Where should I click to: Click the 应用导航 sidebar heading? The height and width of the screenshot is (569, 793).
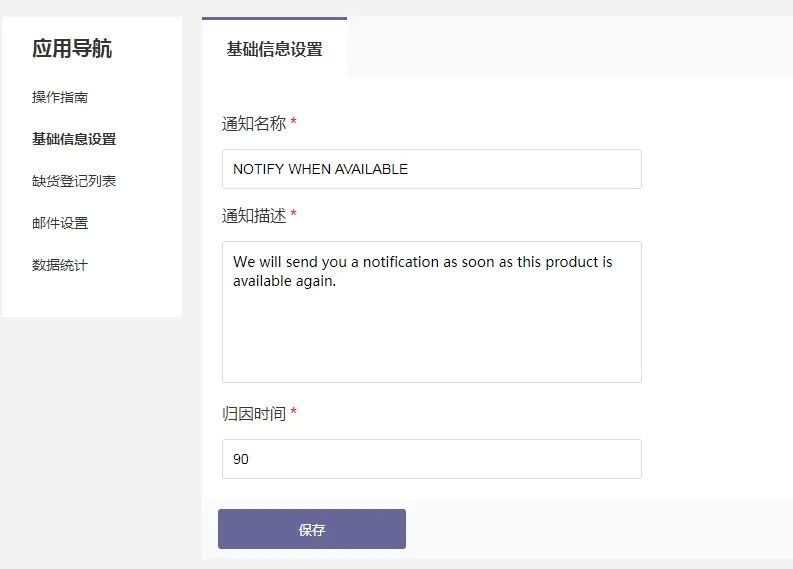72,49
